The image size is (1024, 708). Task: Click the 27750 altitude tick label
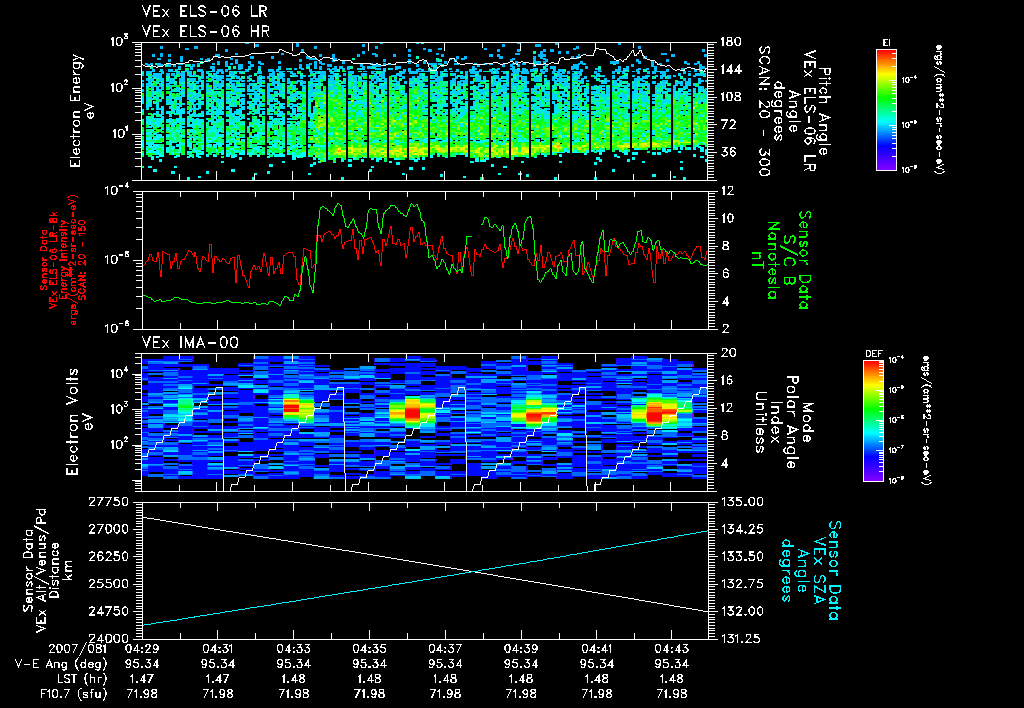coord(108,502)
